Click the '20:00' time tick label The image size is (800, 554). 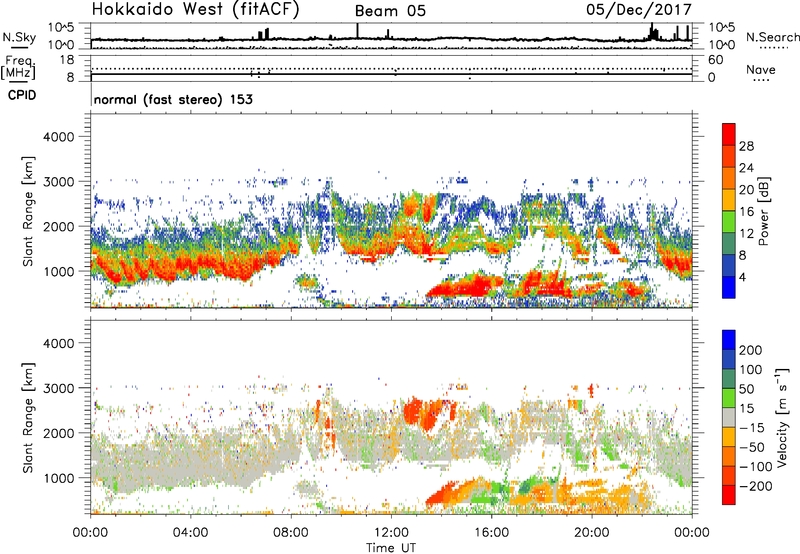[591, 533]
